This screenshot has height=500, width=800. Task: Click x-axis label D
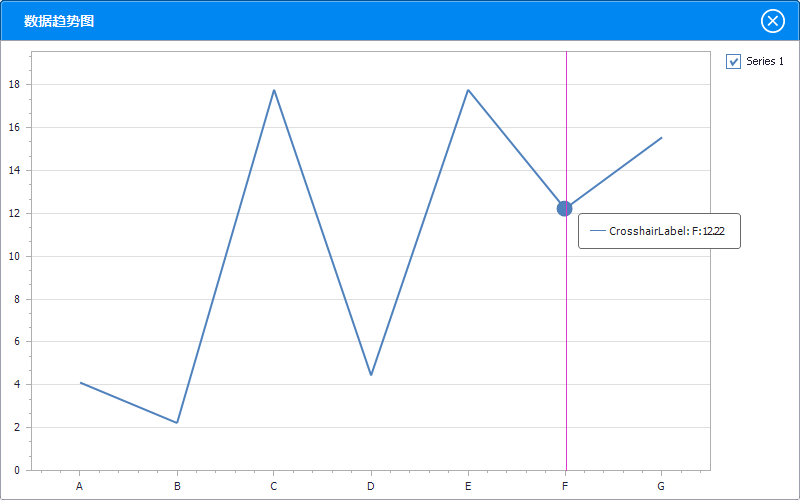point(371,486)
